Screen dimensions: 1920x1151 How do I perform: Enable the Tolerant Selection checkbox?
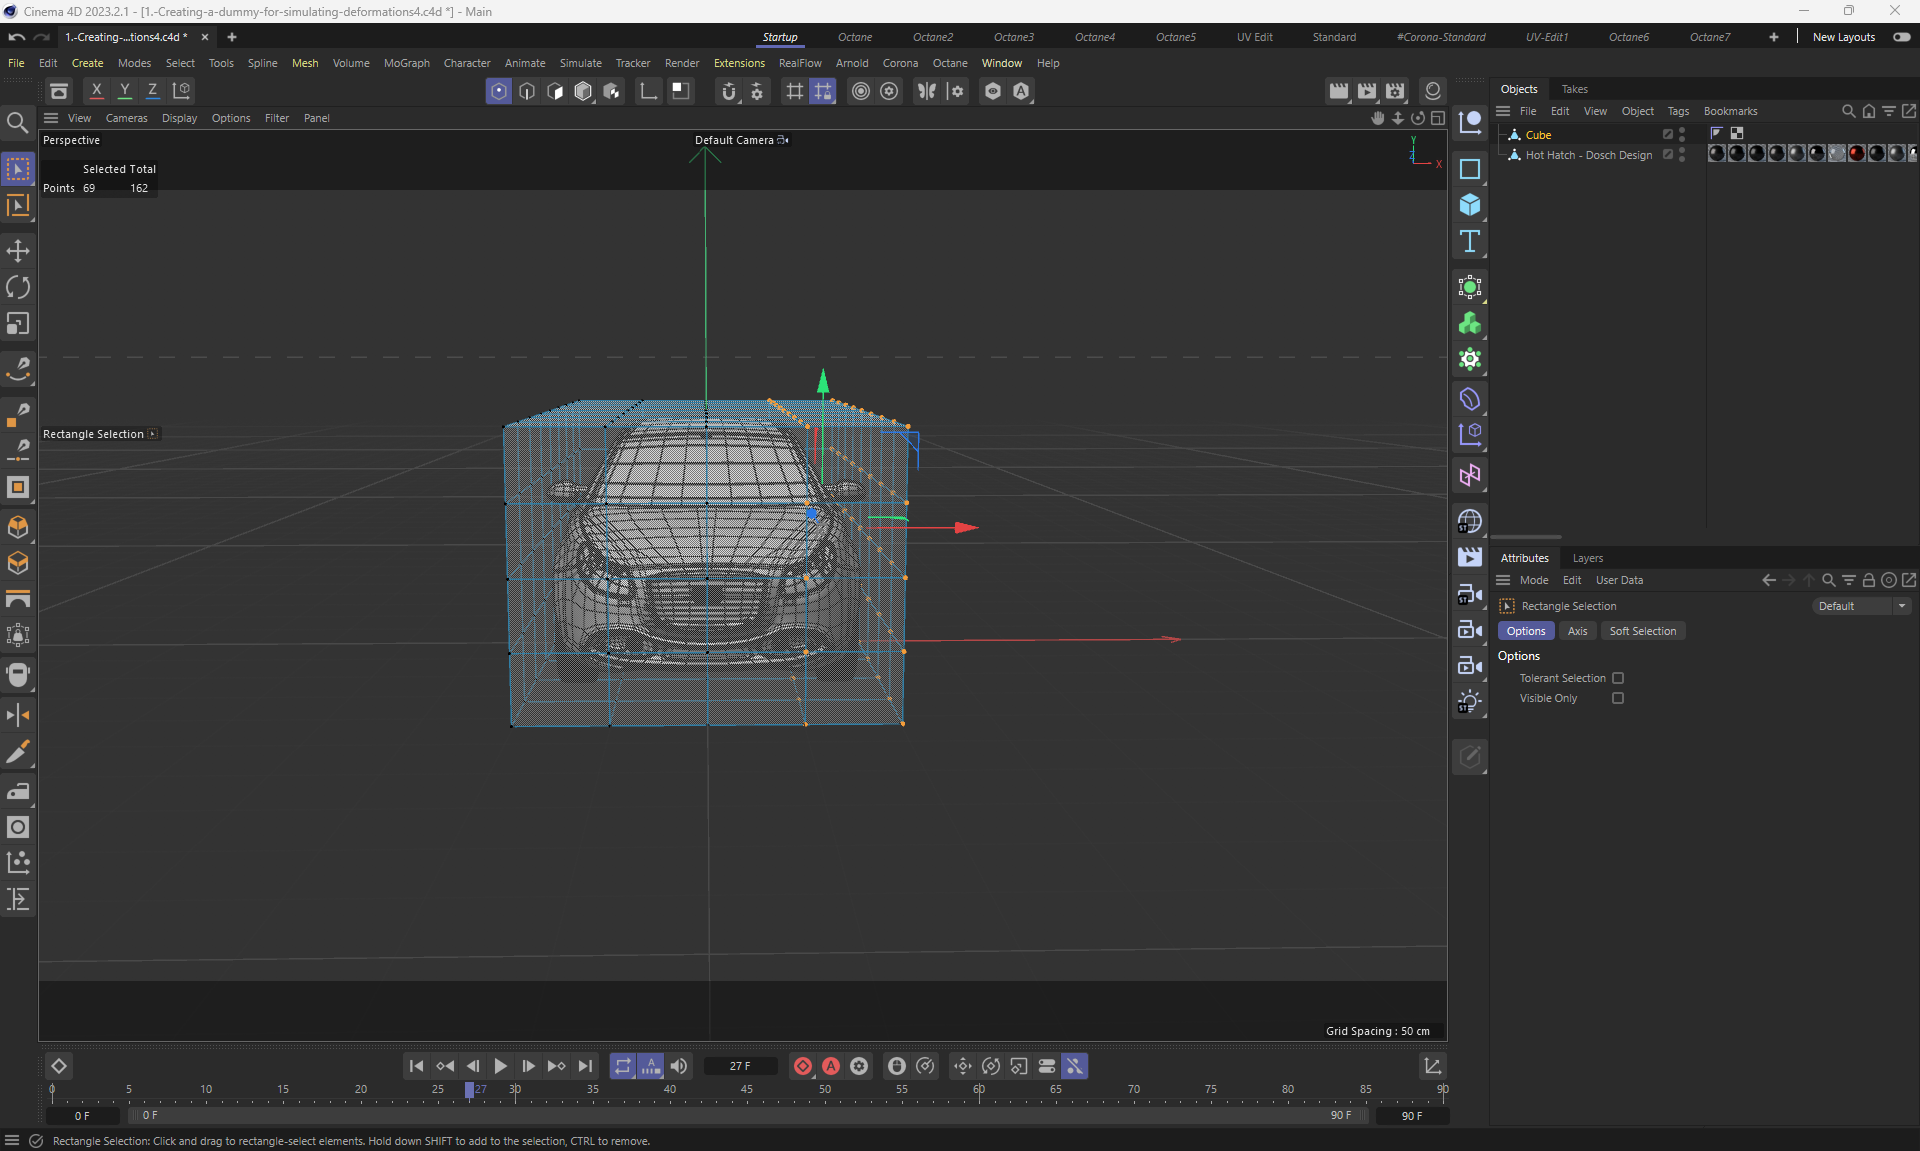click(x=1618, y=678)
